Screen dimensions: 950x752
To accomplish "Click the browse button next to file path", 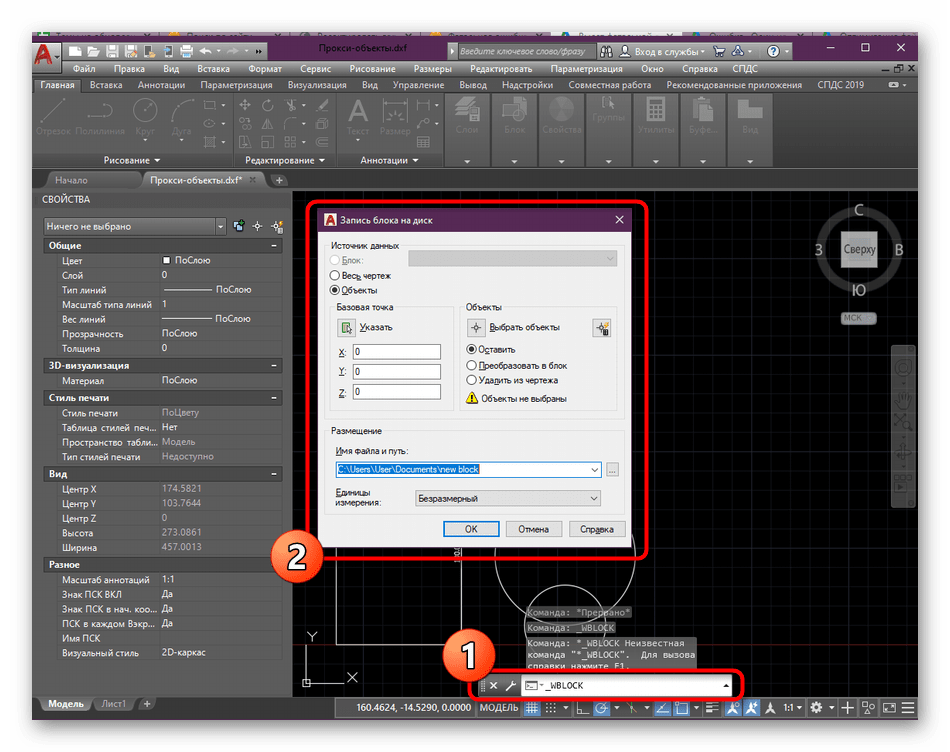I will [x=613, y=469].
